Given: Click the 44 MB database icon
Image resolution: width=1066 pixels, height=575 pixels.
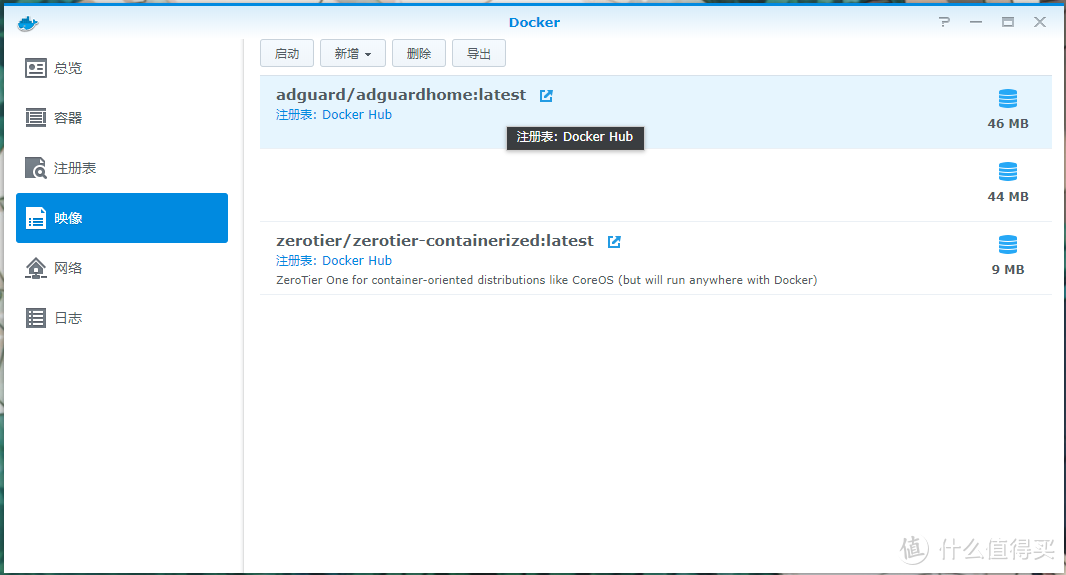Looking at the screenshot, I should click(x=1008, y=171).
